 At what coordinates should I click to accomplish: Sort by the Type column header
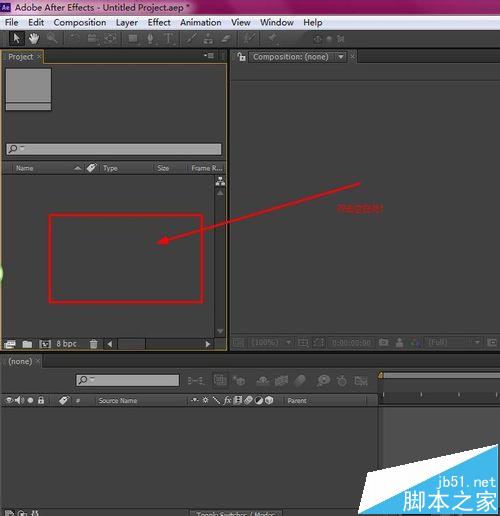[x=110, y=168]
